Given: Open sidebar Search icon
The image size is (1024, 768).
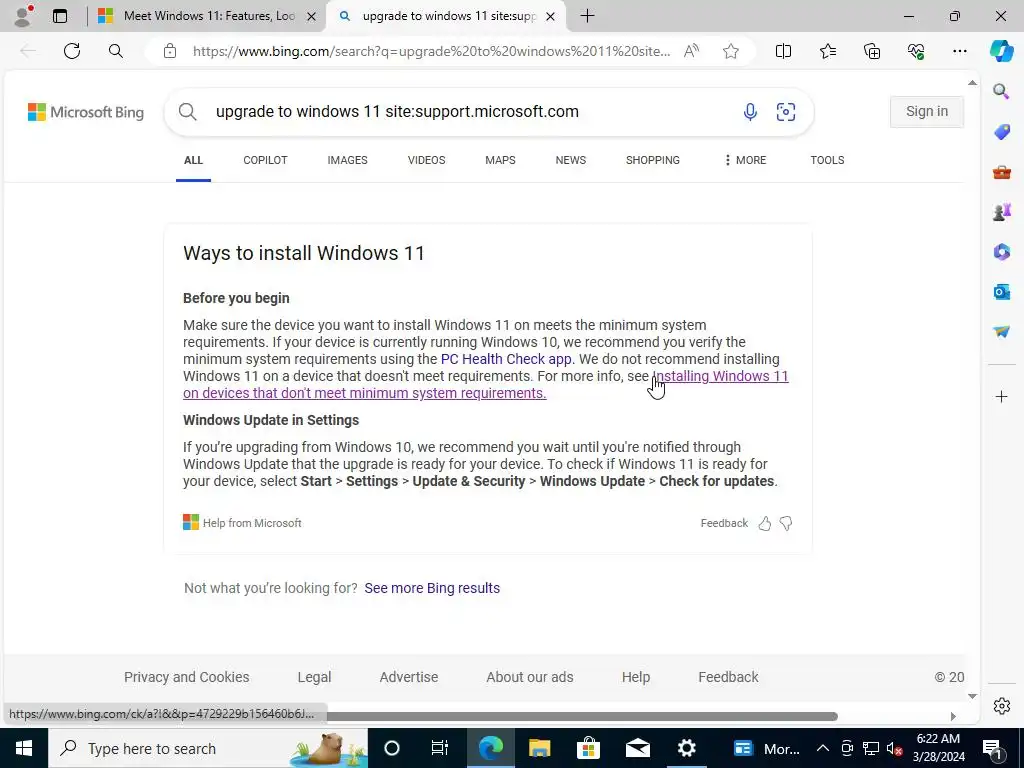Looking at the screenshot, I should tap(1001, 91).
